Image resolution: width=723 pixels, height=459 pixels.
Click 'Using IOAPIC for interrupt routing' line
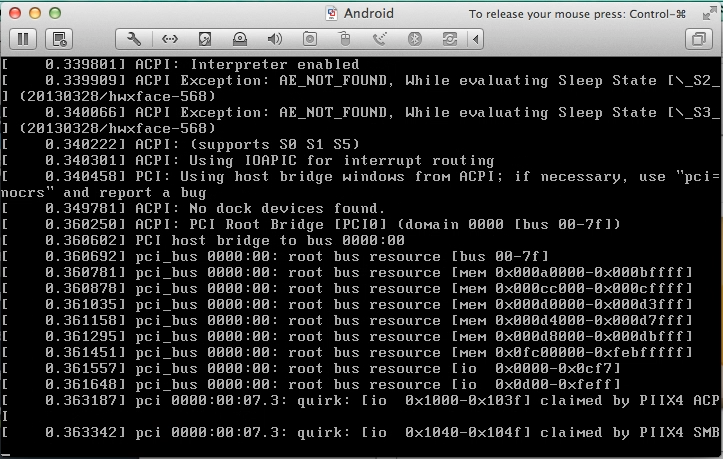tap(248, 161)
